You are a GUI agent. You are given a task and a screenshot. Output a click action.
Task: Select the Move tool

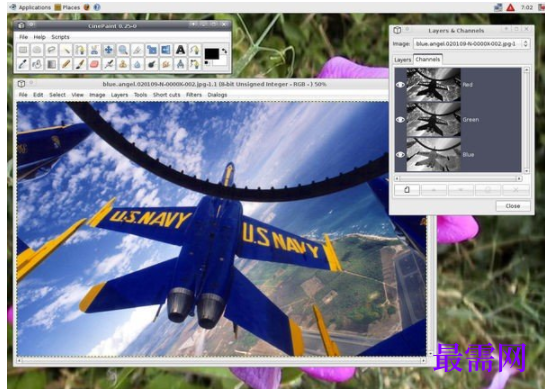click(108, 50)
